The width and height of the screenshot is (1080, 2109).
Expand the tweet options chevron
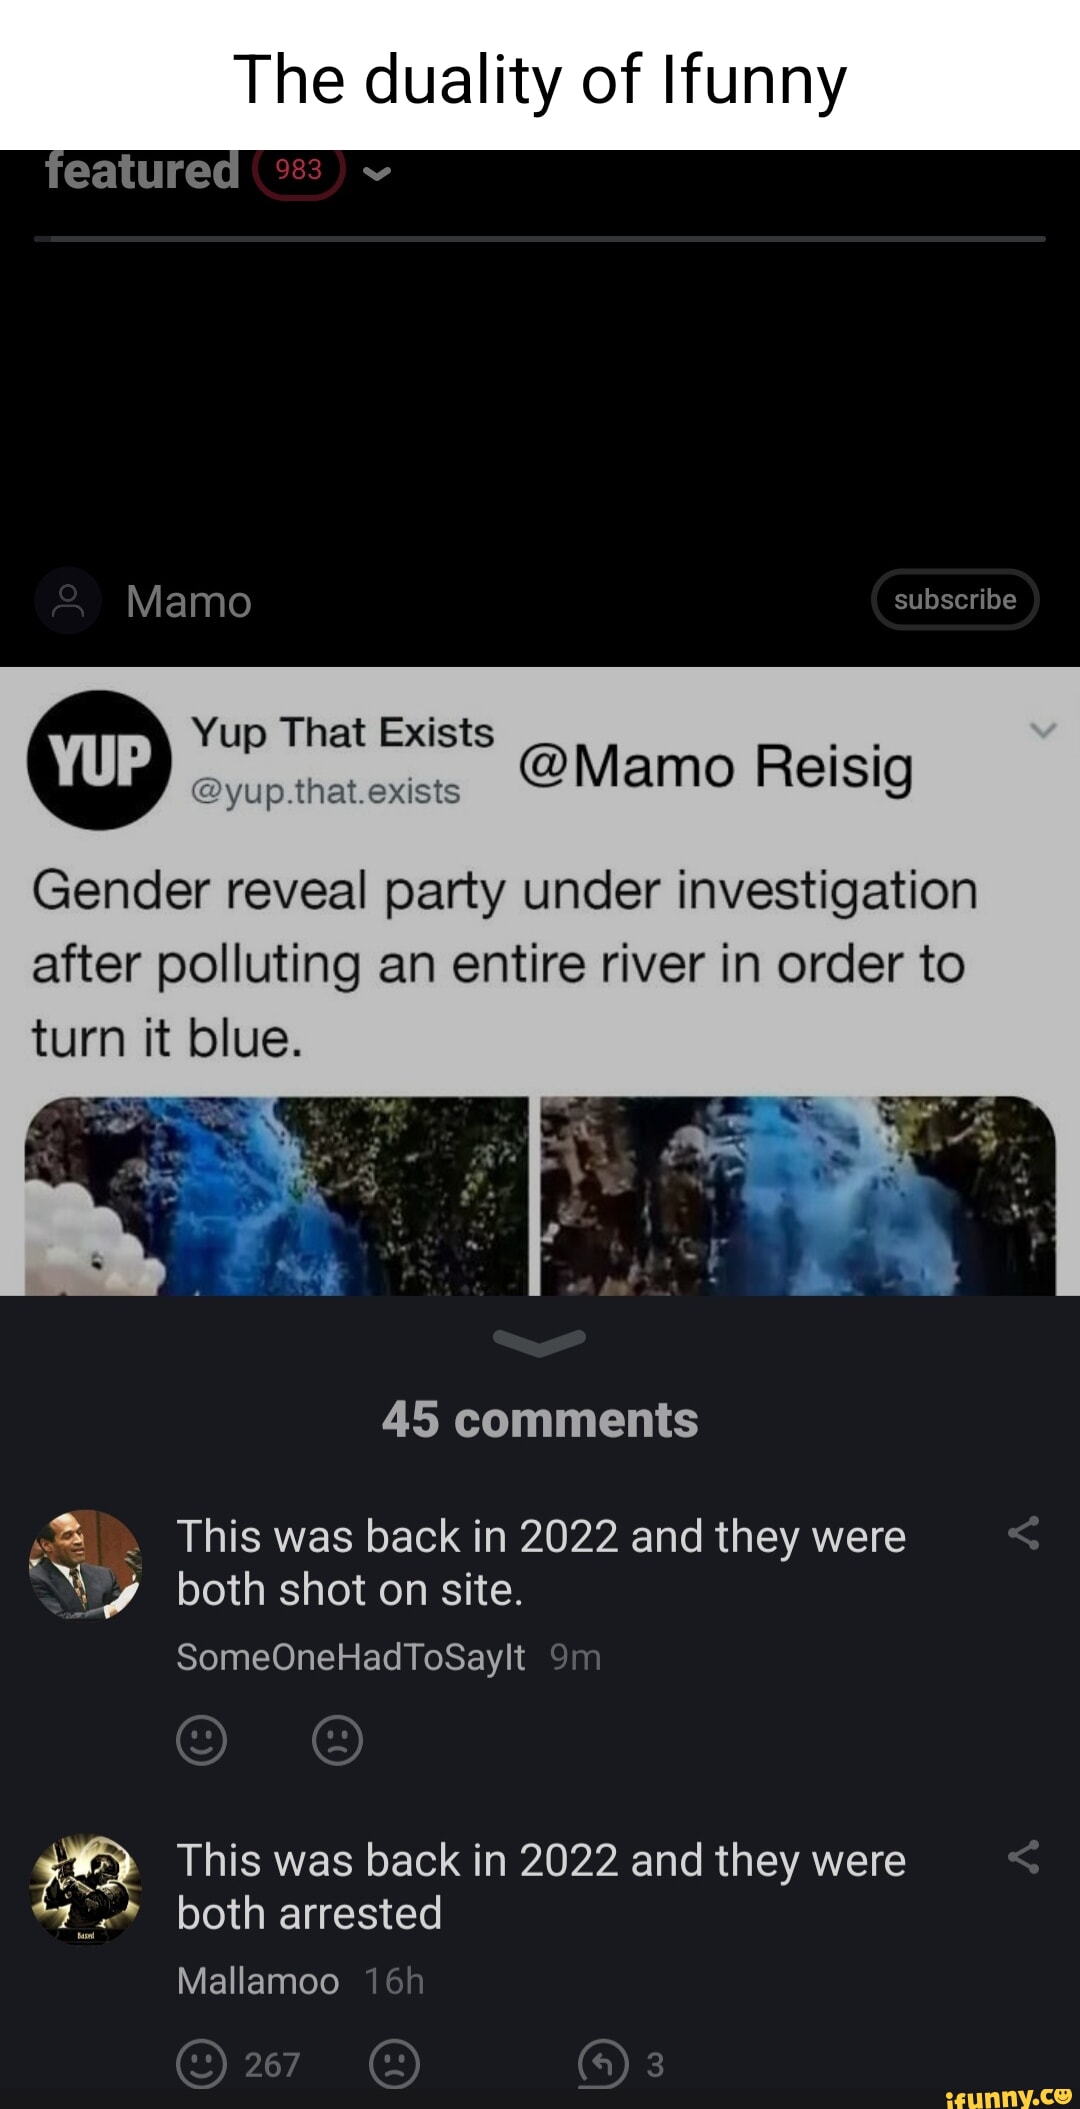pos(1043,731)
